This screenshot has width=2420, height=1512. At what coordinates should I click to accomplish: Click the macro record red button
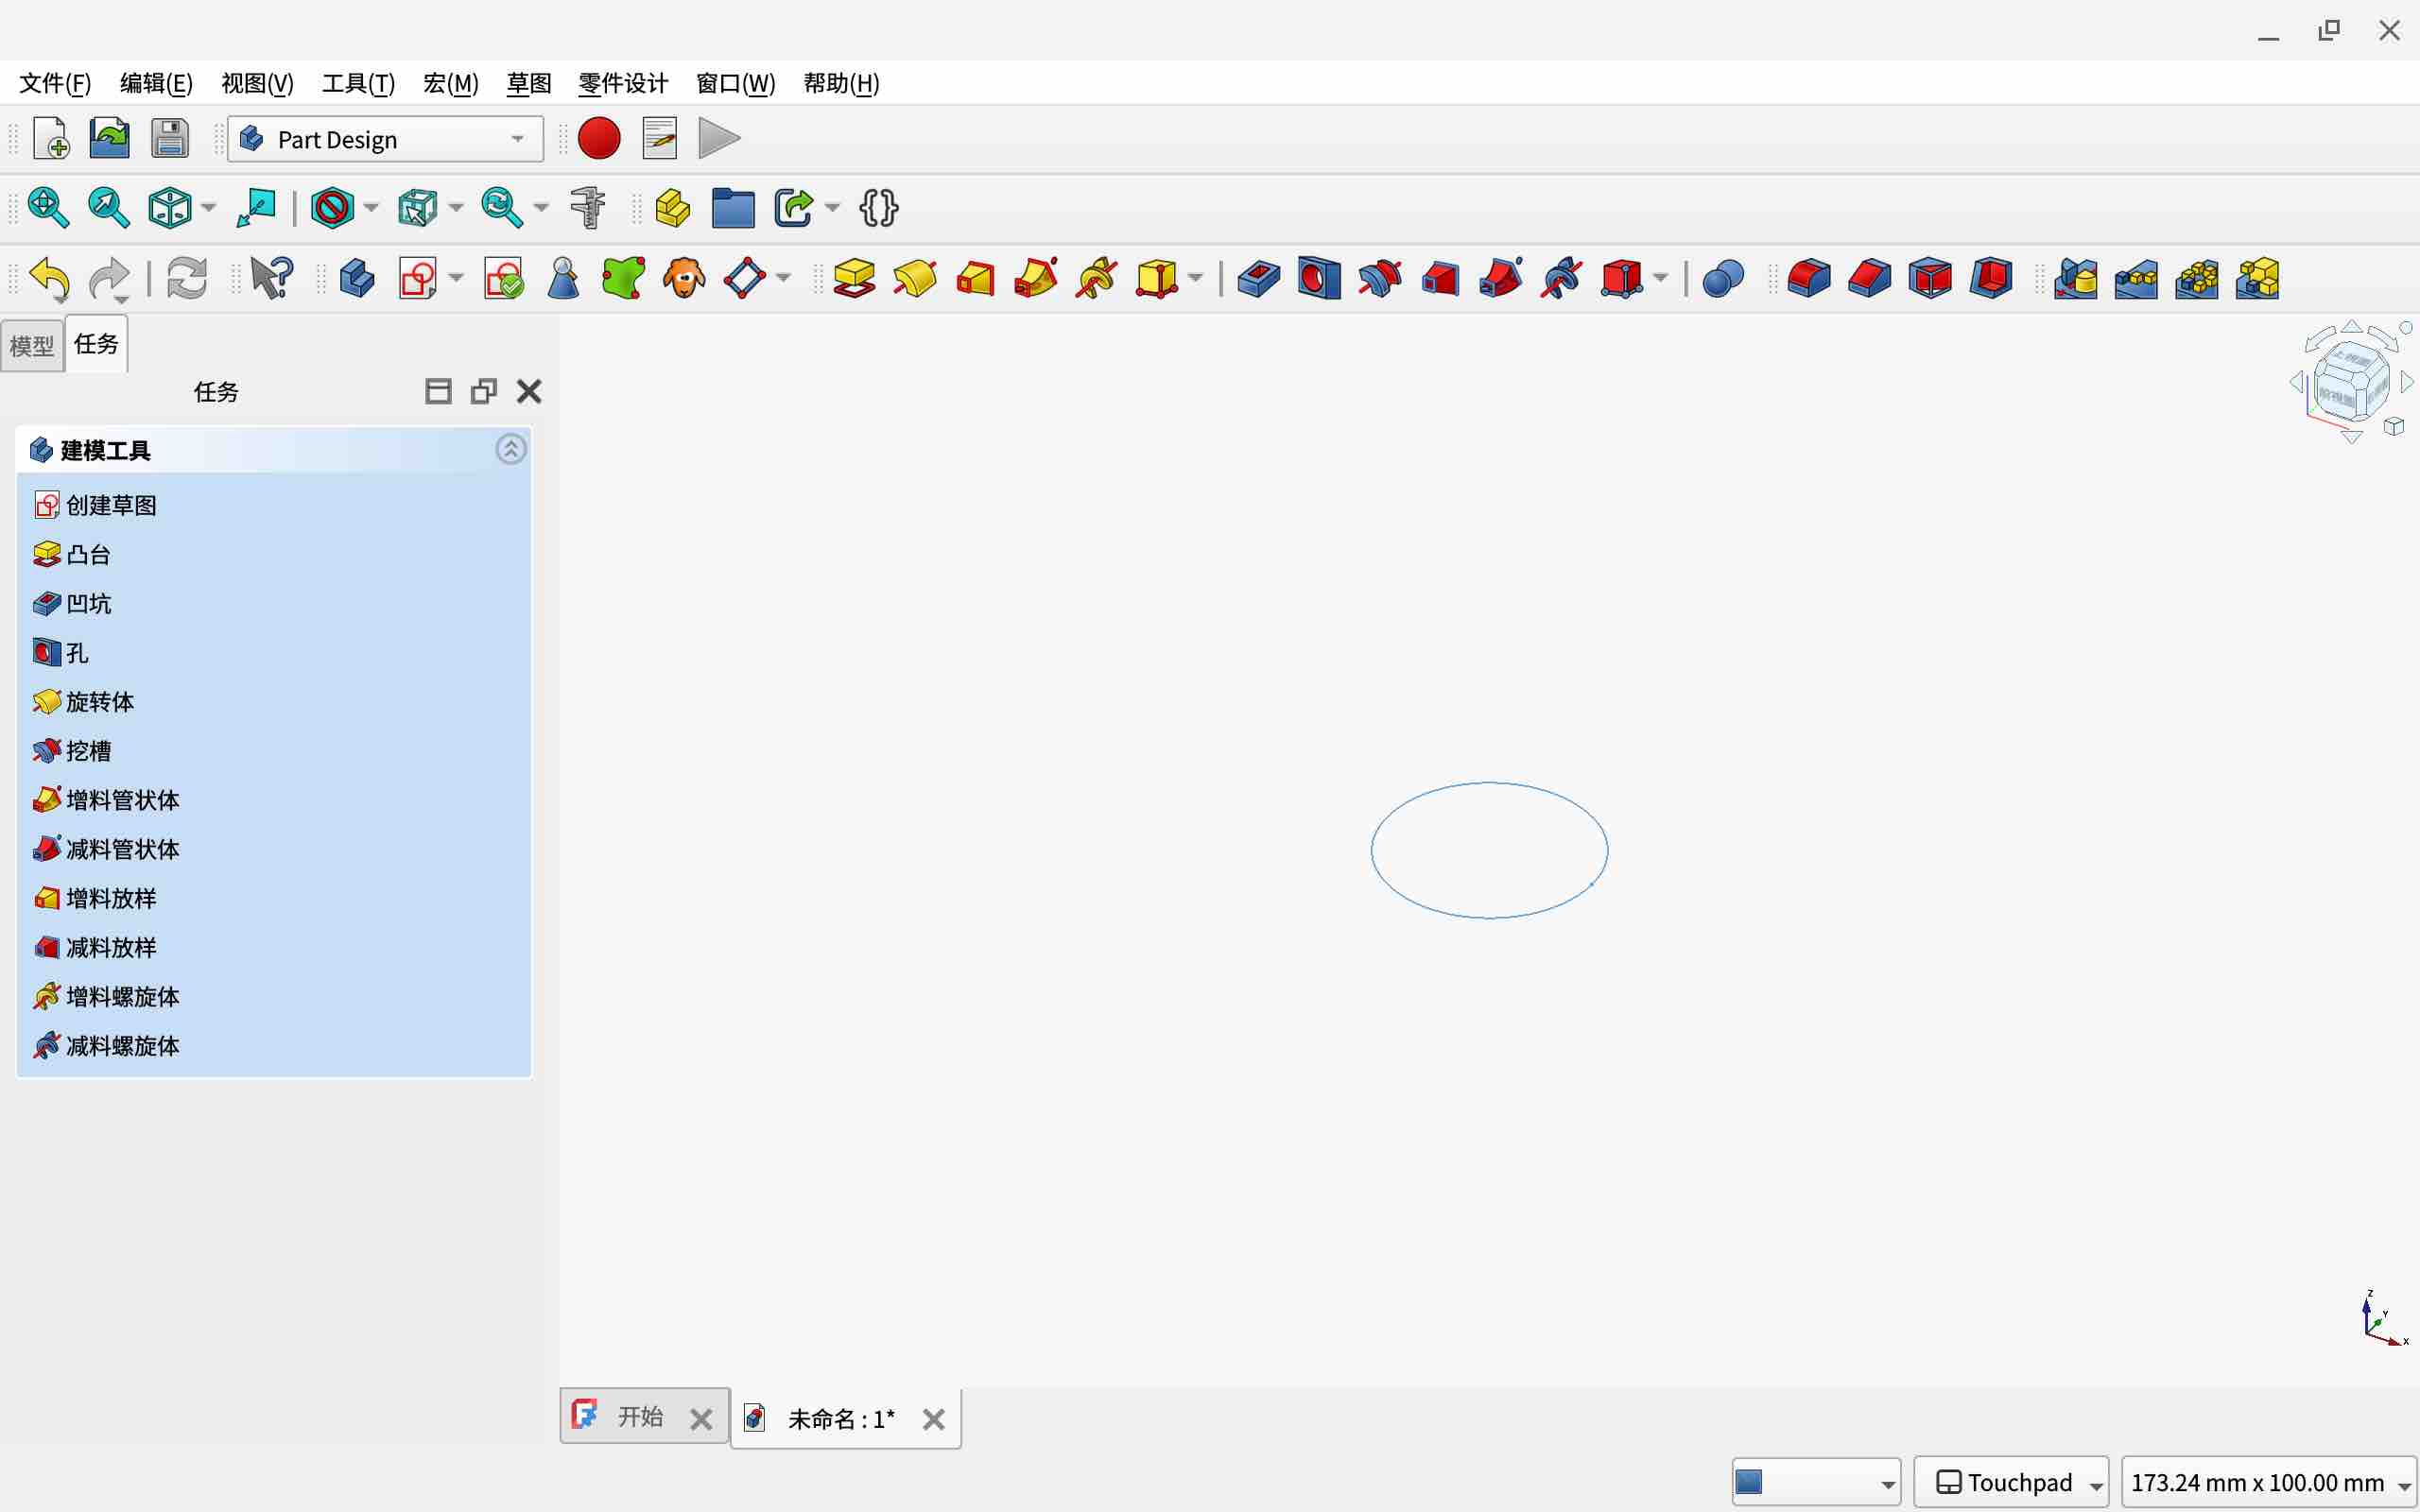click(x=599, y=139)
